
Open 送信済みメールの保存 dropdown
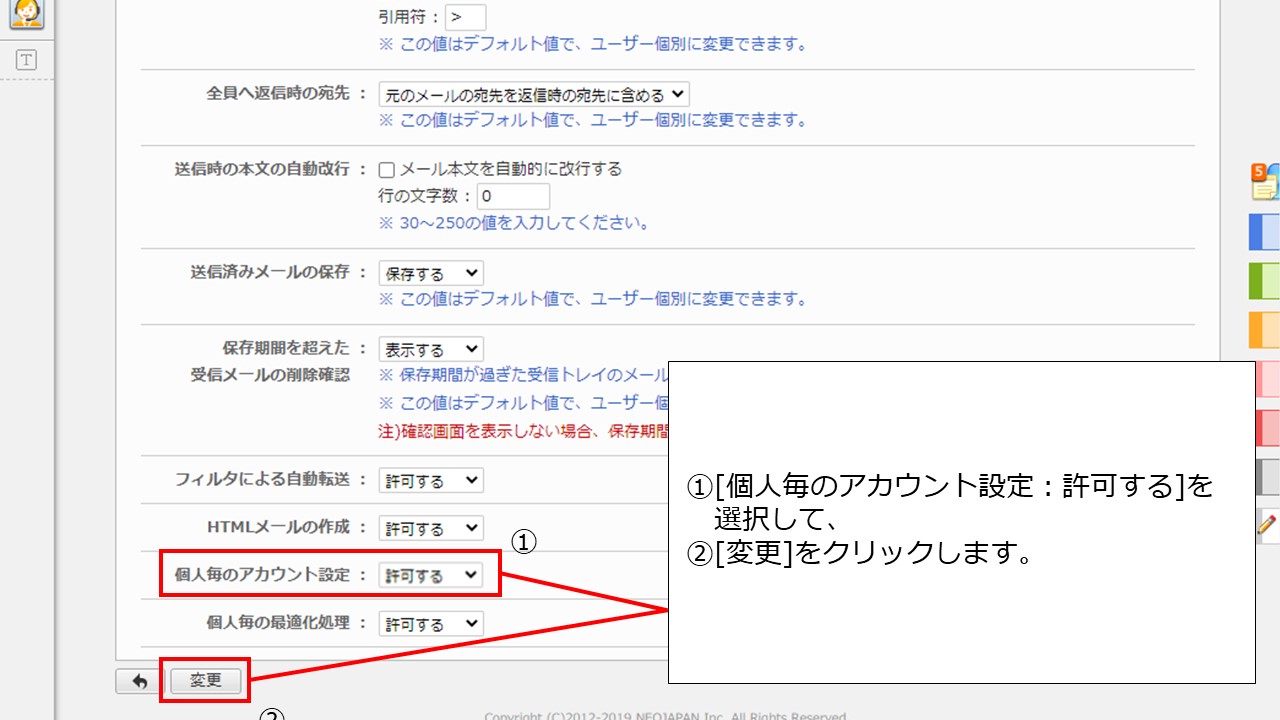(431, 273)
